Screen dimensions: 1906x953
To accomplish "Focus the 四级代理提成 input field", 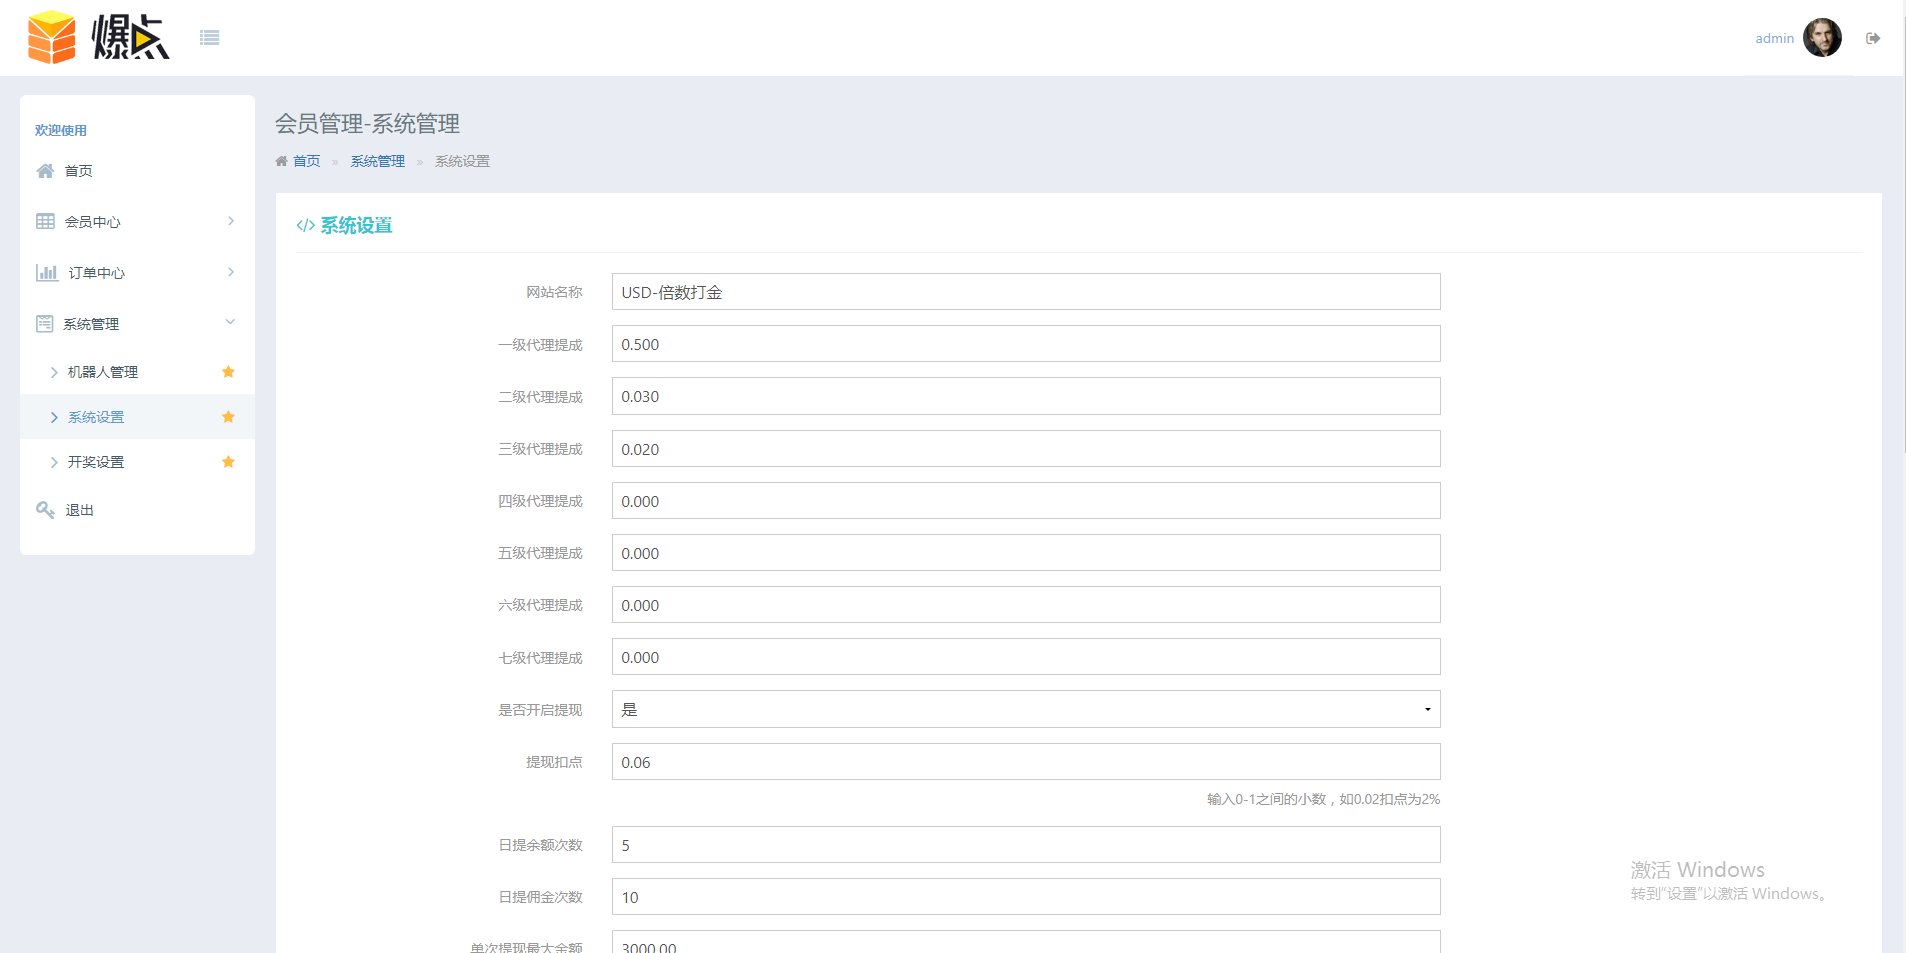I will click(x=1026, y=501).
